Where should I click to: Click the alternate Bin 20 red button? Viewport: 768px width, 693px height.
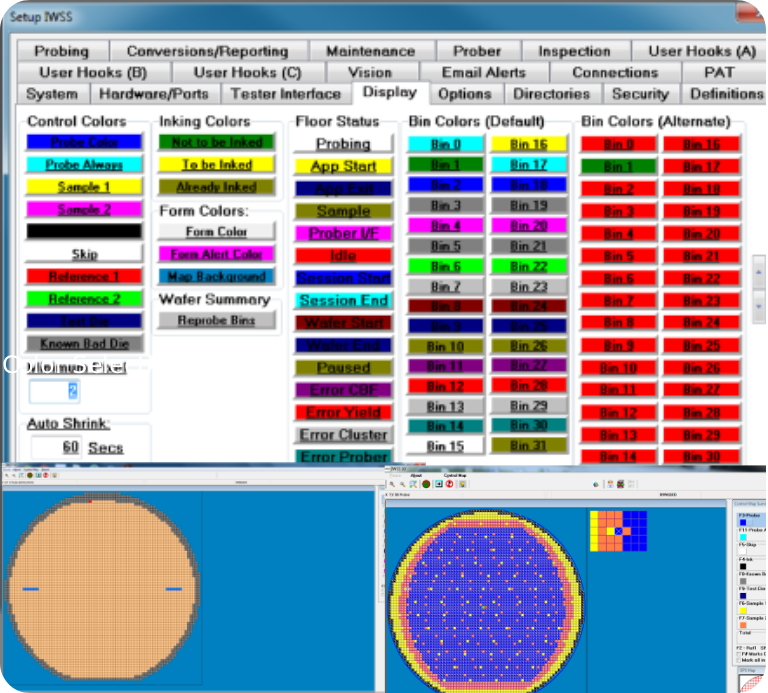coord(701,234)
